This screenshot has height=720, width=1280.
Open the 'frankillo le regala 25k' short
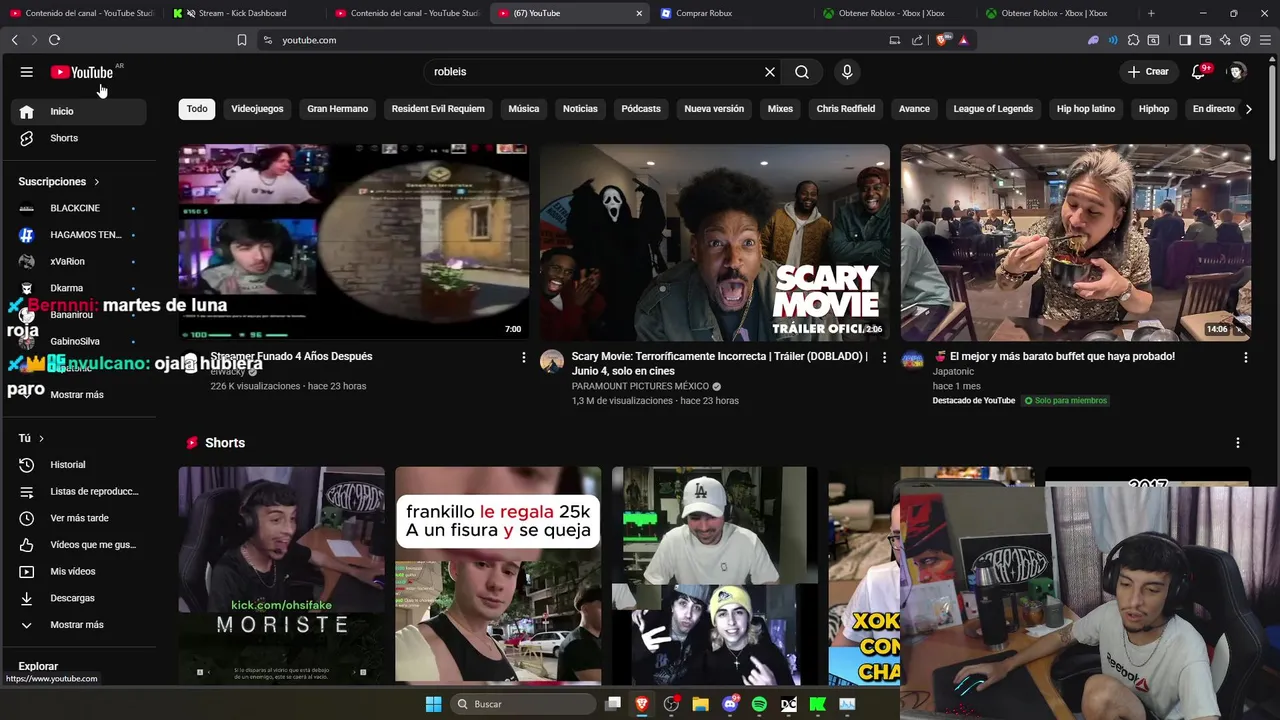coord(498,575)
